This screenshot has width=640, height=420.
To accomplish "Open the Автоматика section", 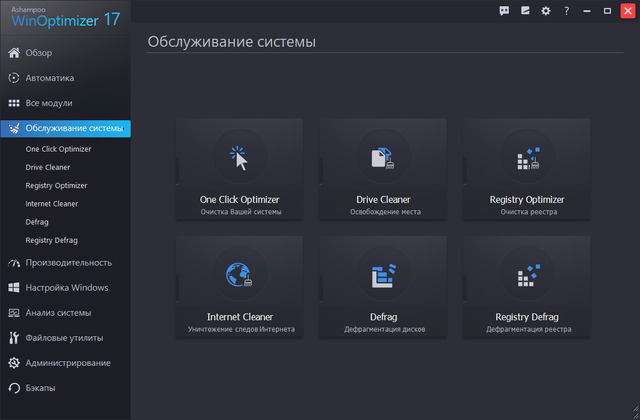I will click(50, 77).
